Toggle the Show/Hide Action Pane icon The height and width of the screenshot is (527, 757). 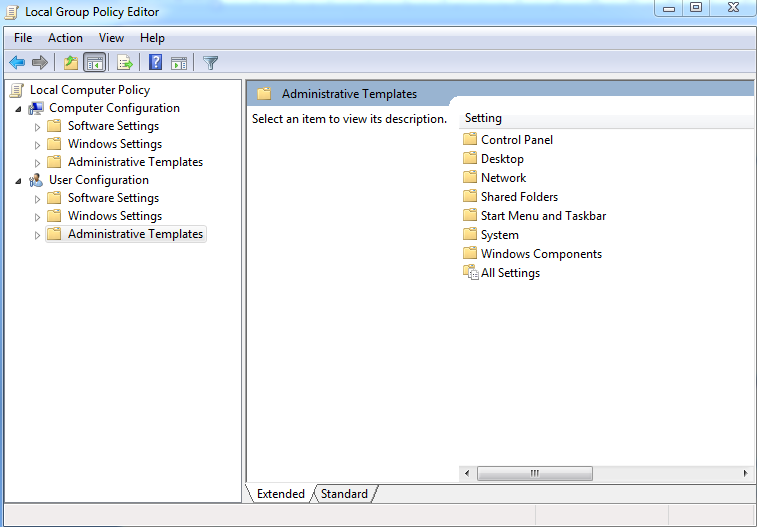pyautogui.click(x=179, y=63)
